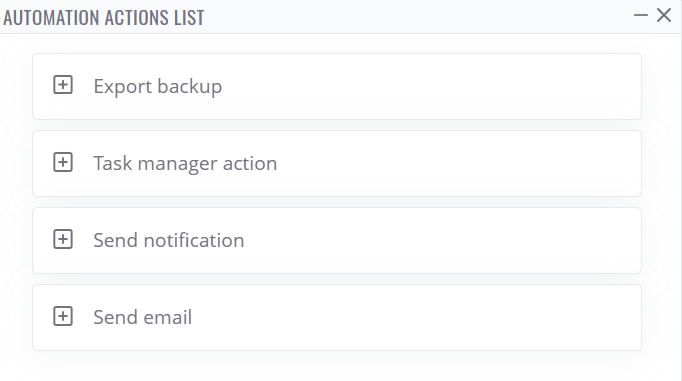Click the AUTOMATION ACTIONS LIST title text

104,17
